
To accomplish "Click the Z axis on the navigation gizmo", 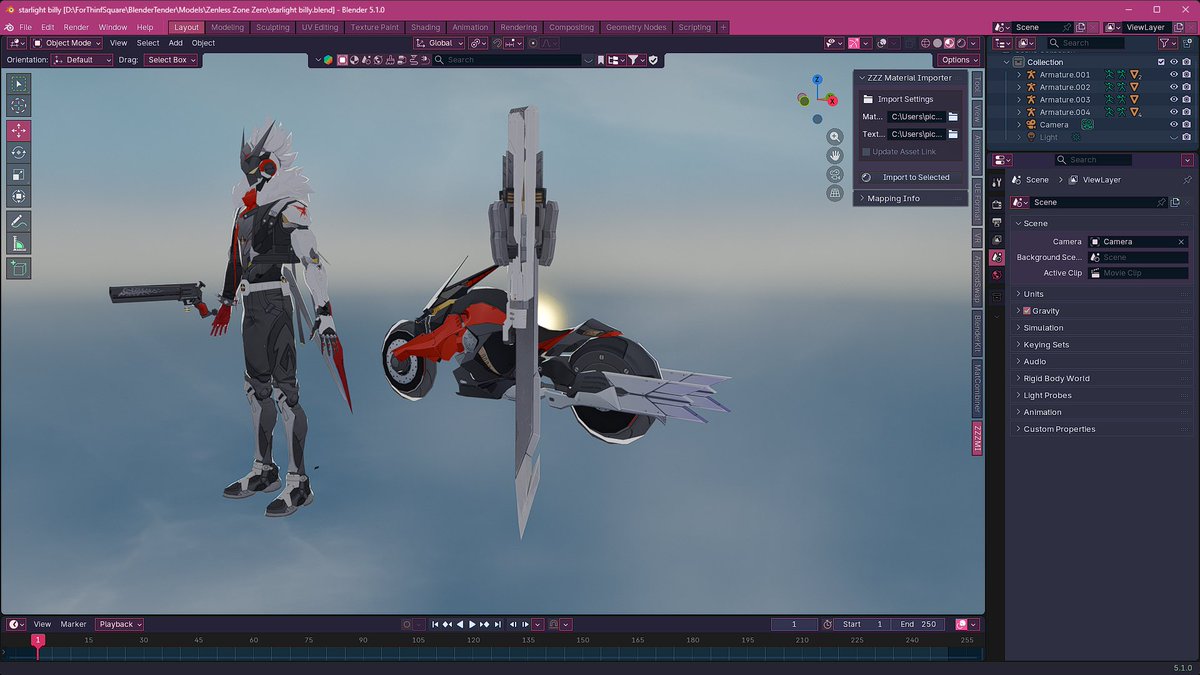I will click(x=817, y=79).
